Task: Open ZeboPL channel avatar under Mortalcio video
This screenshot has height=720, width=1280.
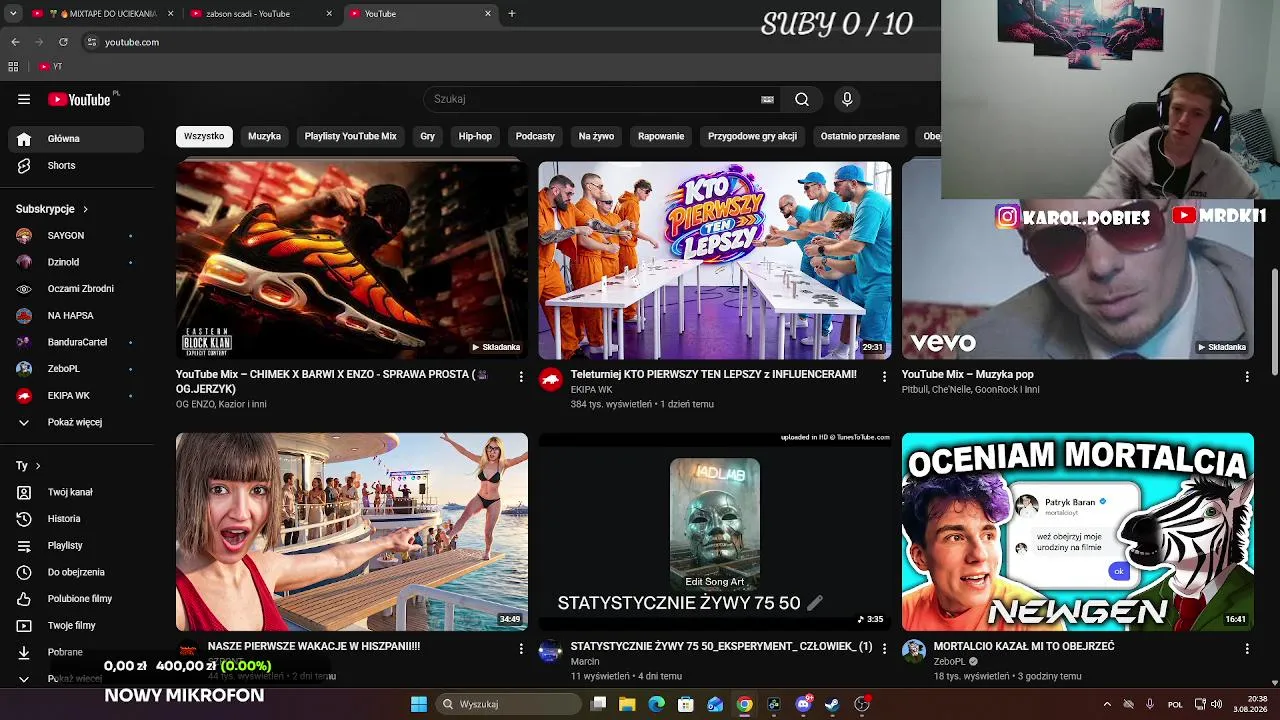Action: click(x=914, y=651)
